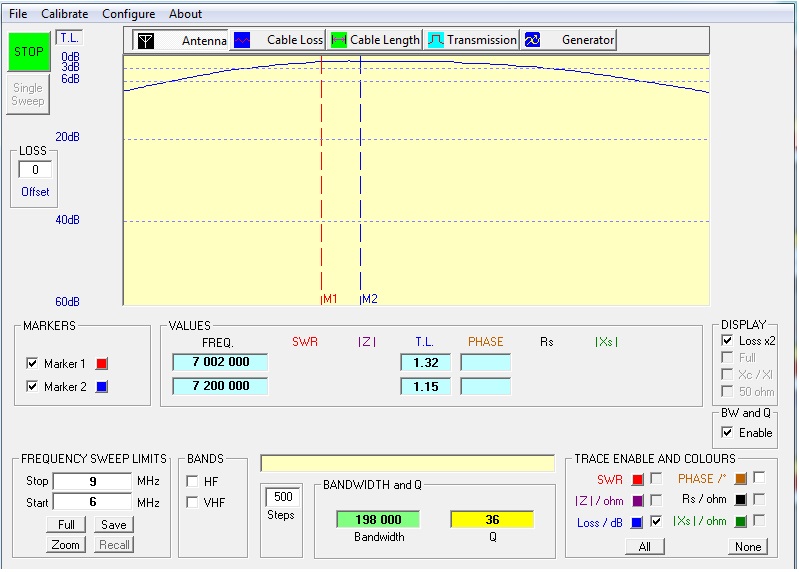Viewport: 799px width, 572px height.
Task: Open the Calibrate menu
Action: click(64, 14)
